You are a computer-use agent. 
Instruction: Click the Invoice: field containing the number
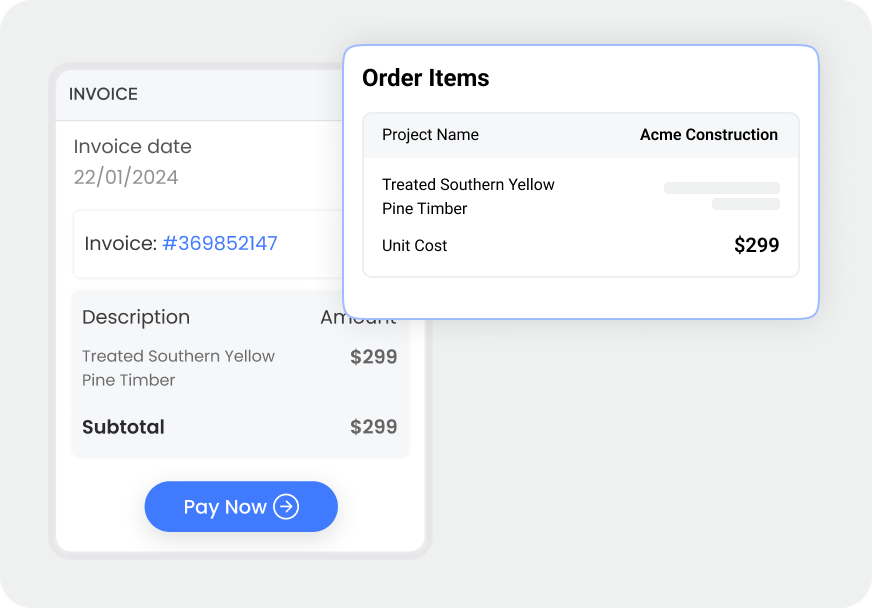tap(180, 243)
